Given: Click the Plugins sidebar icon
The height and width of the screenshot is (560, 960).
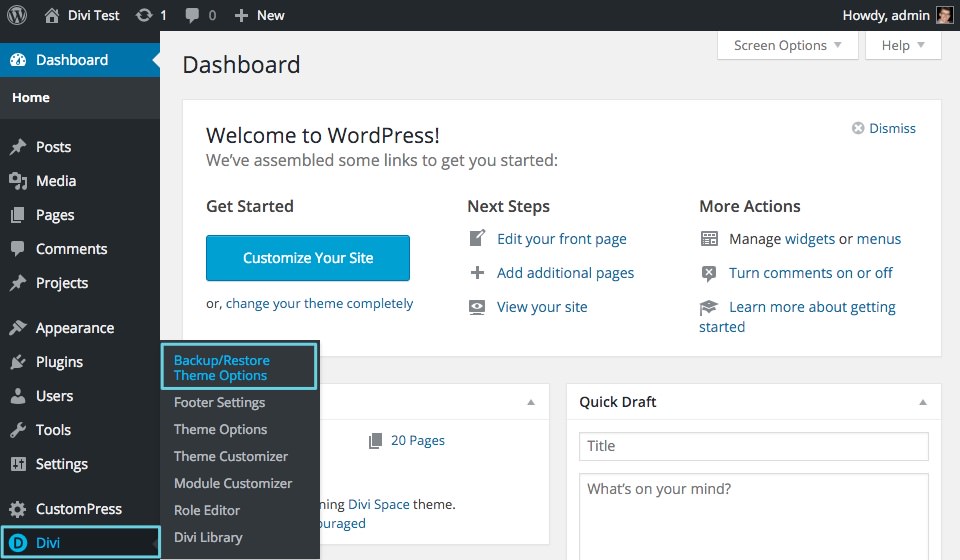Looking at the screenshot, I should pyautogui.click(x=18, y=362).
